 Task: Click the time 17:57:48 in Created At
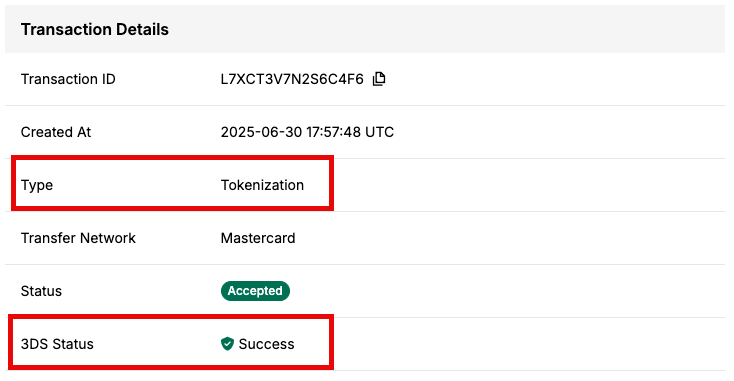tap(333, 132)
